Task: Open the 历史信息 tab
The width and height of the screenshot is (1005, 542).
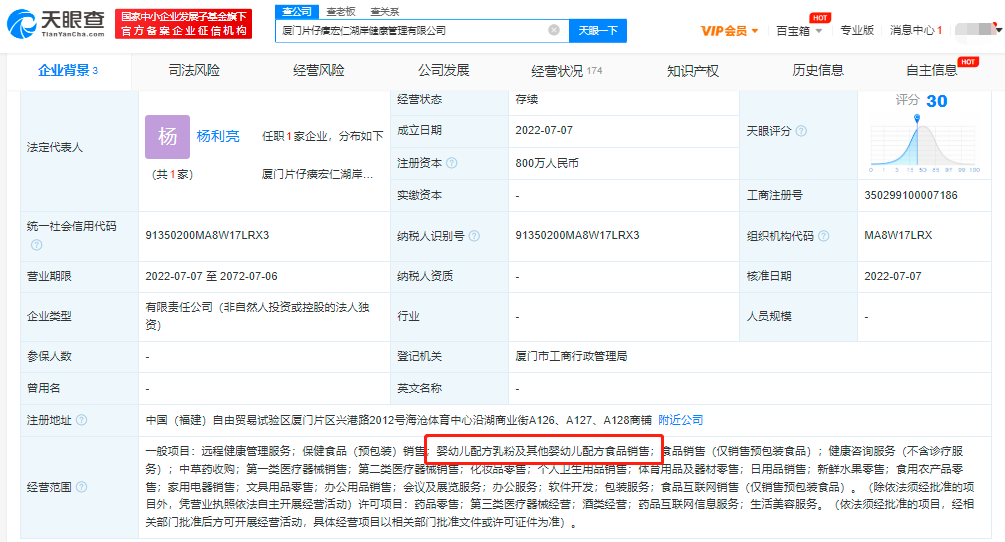Action: point(818,70)
